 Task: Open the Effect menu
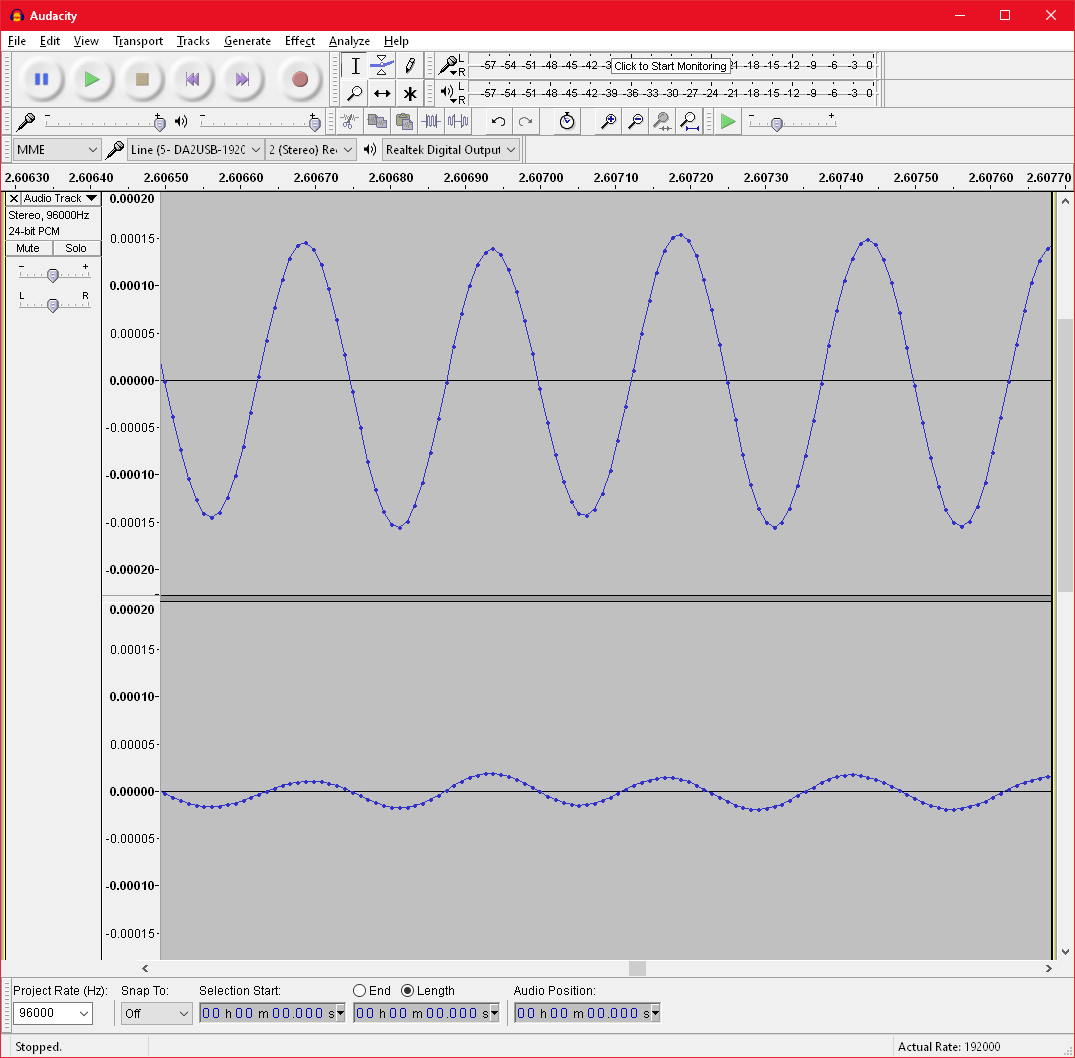300,41
